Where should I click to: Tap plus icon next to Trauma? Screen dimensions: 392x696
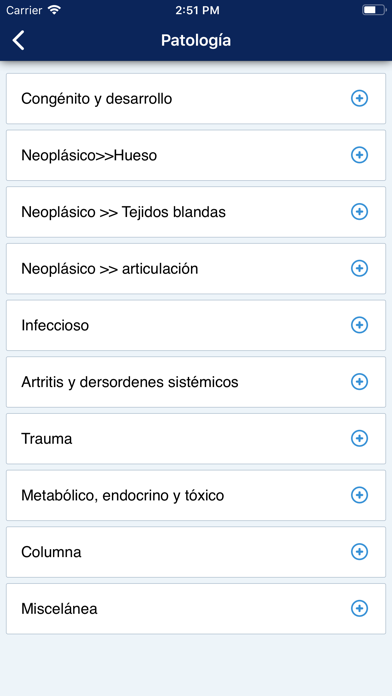pos(359,439)
